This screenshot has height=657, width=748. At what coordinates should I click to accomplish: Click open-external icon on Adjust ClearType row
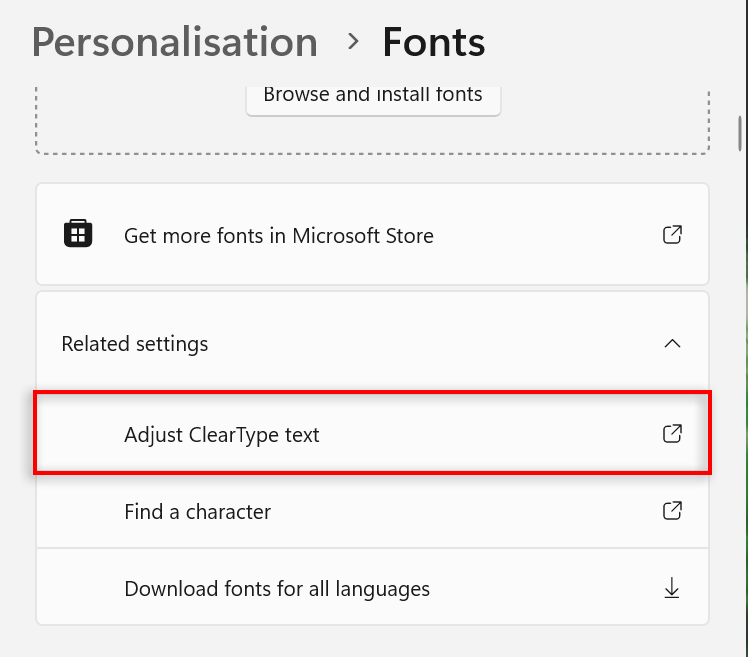click(673, 434)
